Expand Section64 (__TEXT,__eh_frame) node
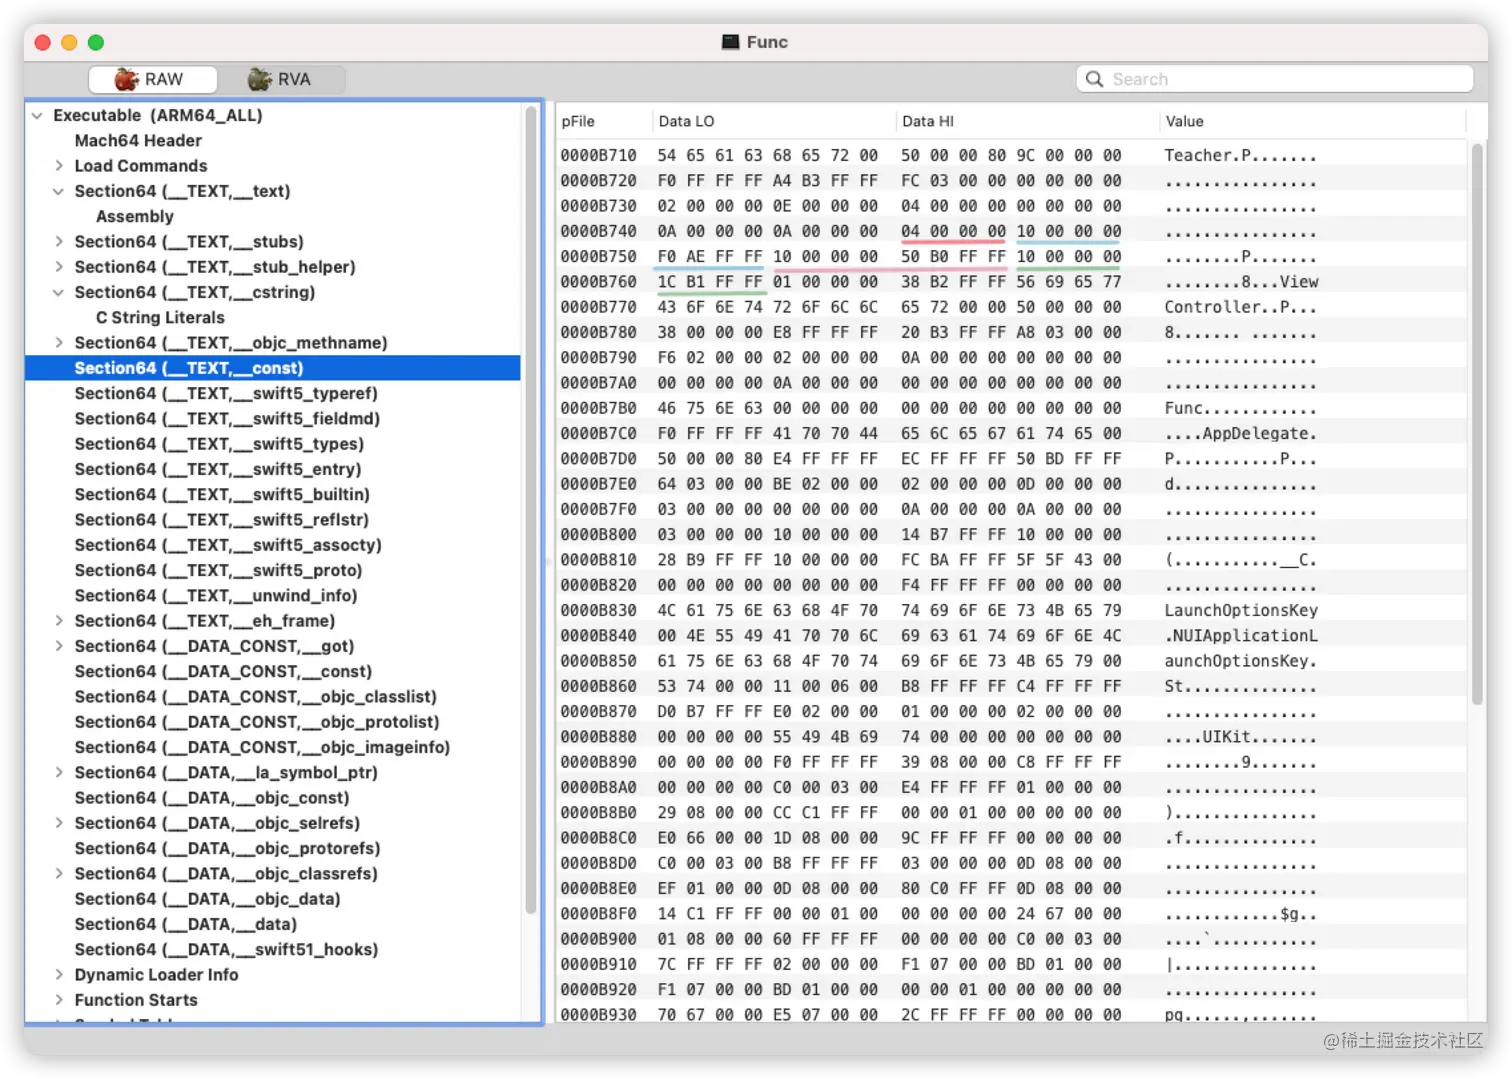The height and width of the screenshot is (1079, 1512). point(59,621)
